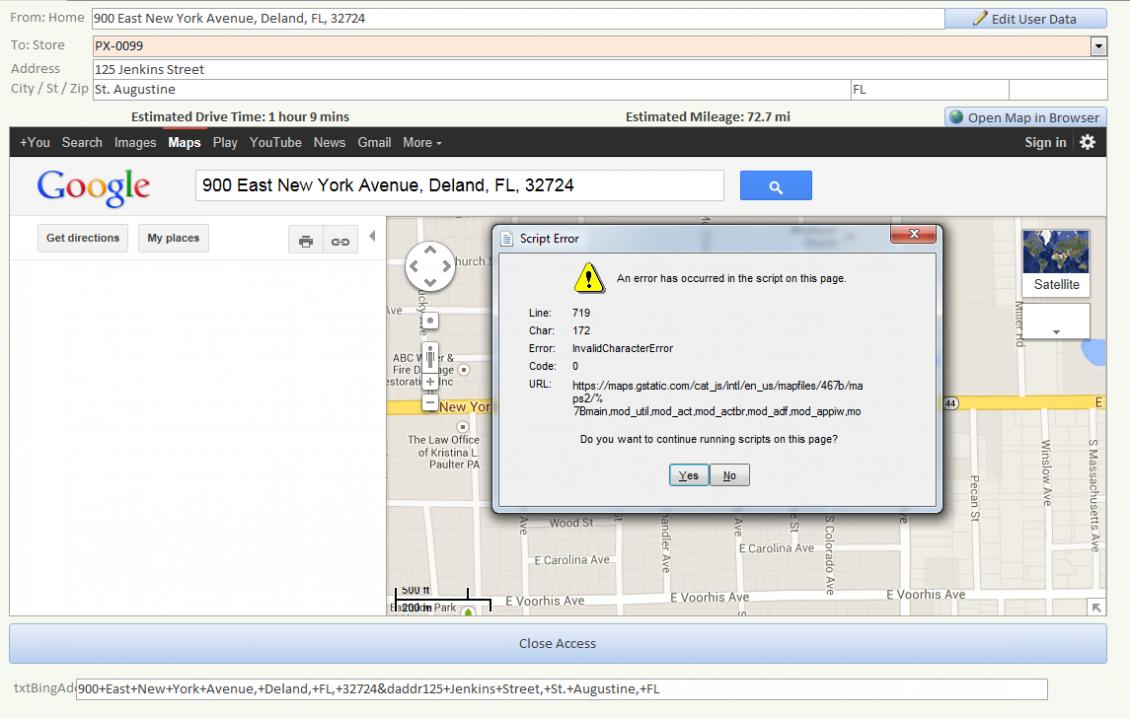Click Open Map in Browser button
The width and height of the screenshot is (1130, 718).
coord(1026,118)
